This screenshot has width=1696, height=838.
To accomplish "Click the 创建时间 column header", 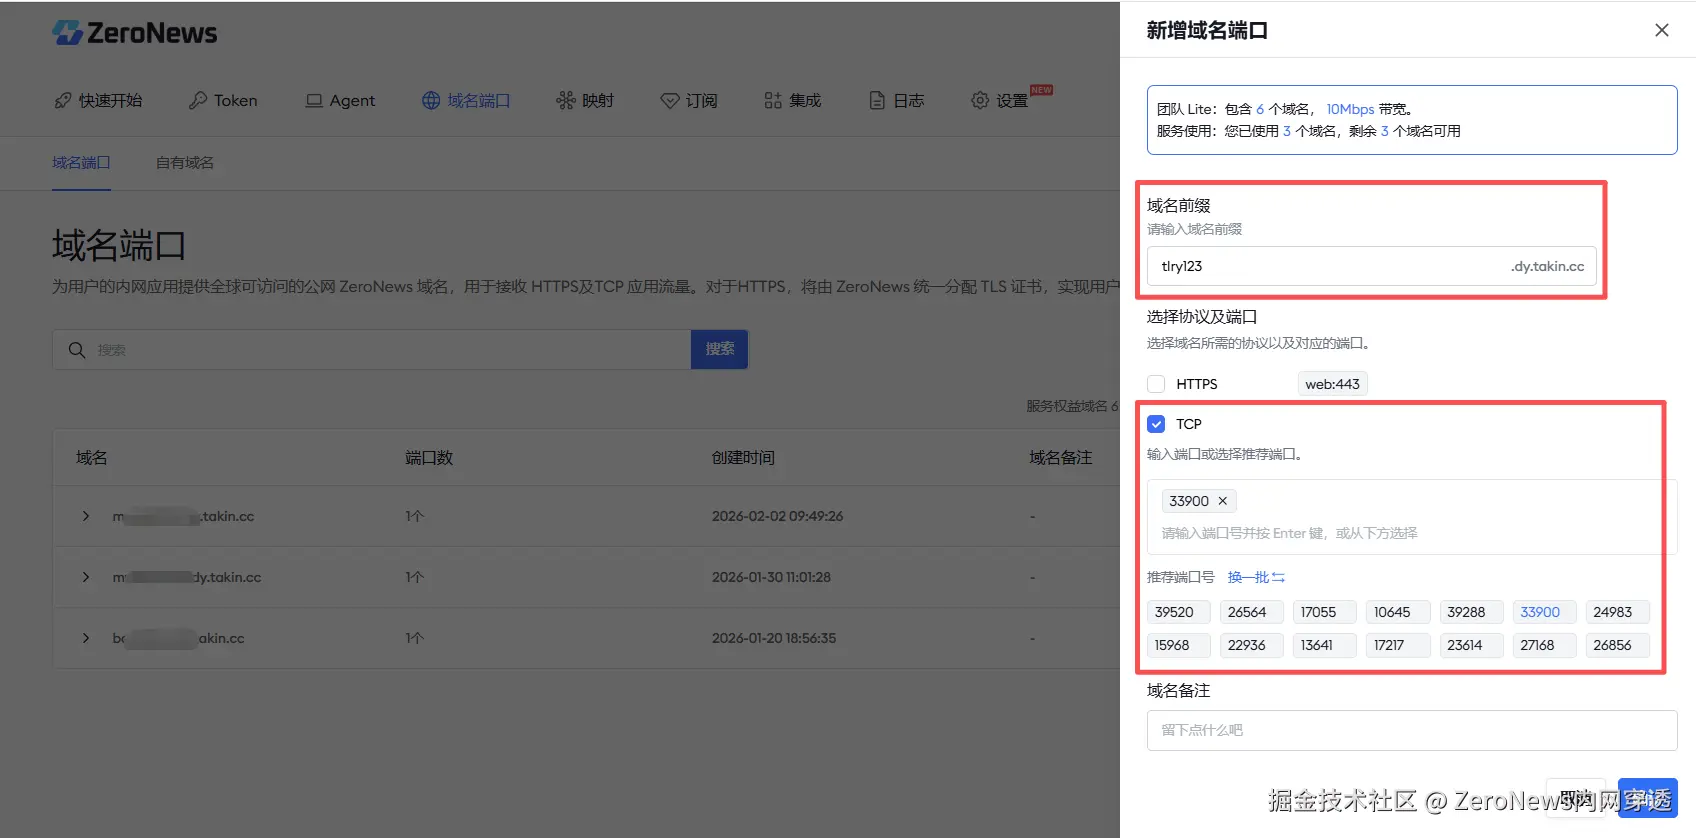I will pyautogui.click(x=743, y=457).
